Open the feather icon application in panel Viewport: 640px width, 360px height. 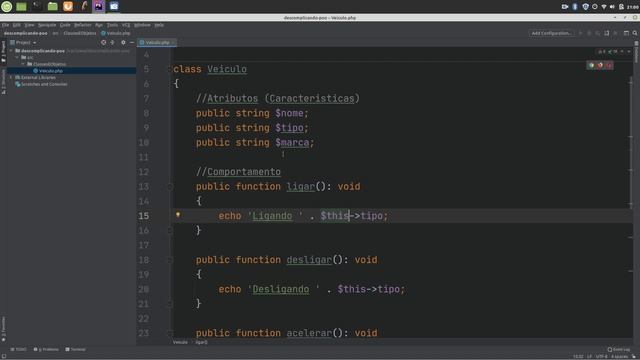pyautogui.click(x=84, y=6)
